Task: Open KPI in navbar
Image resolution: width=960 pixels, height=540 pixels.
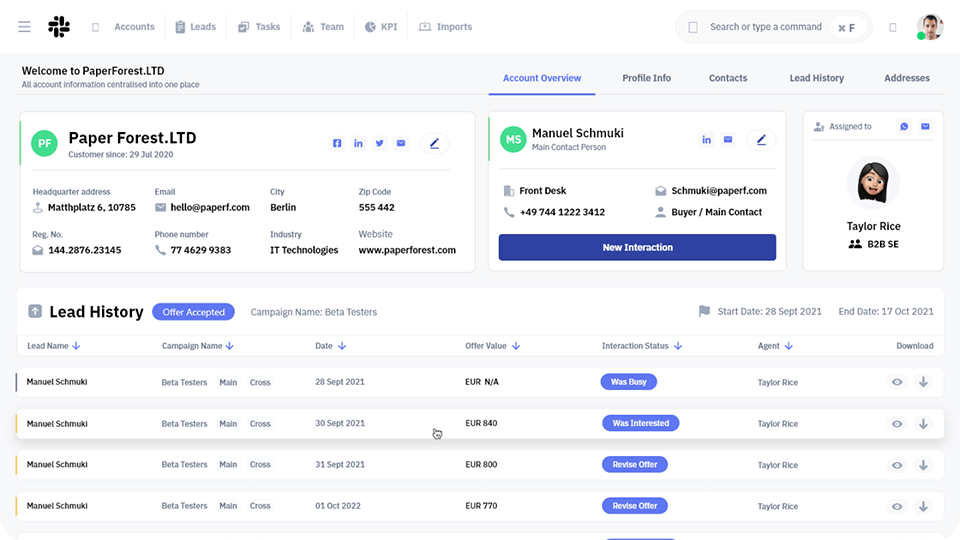Action: click(381, 27)
